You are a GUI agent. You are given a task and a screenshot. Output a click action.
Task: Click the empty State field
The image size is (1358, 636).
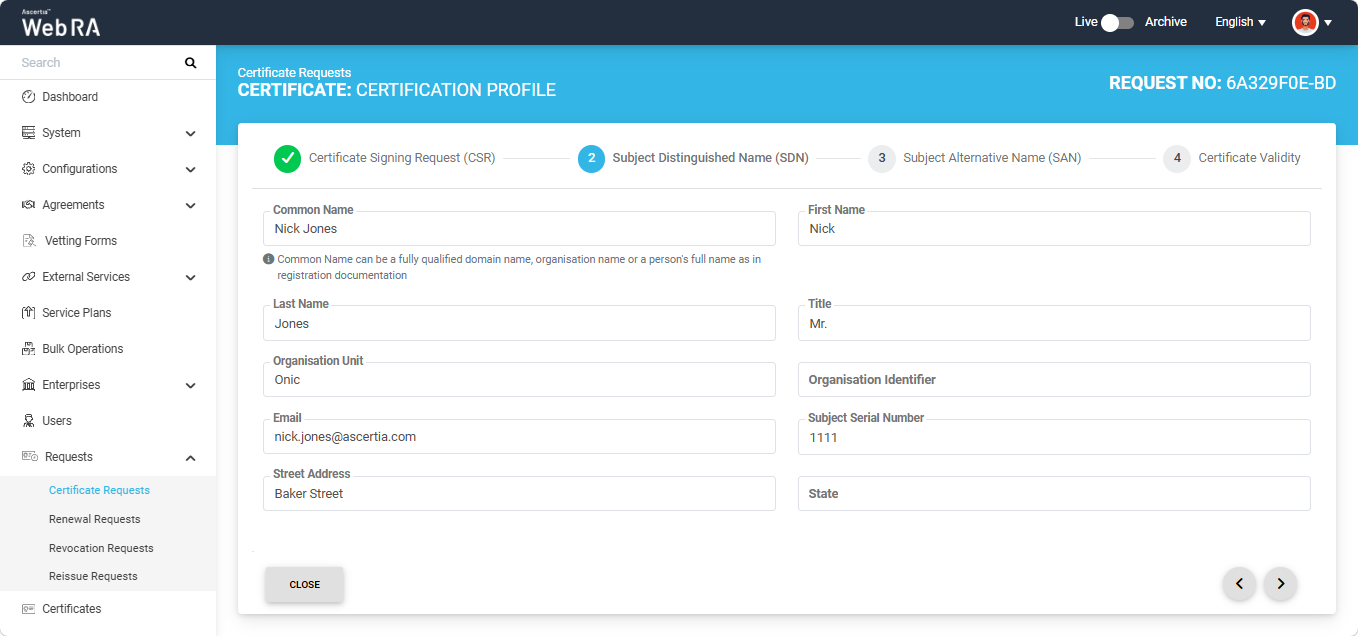1054,493
